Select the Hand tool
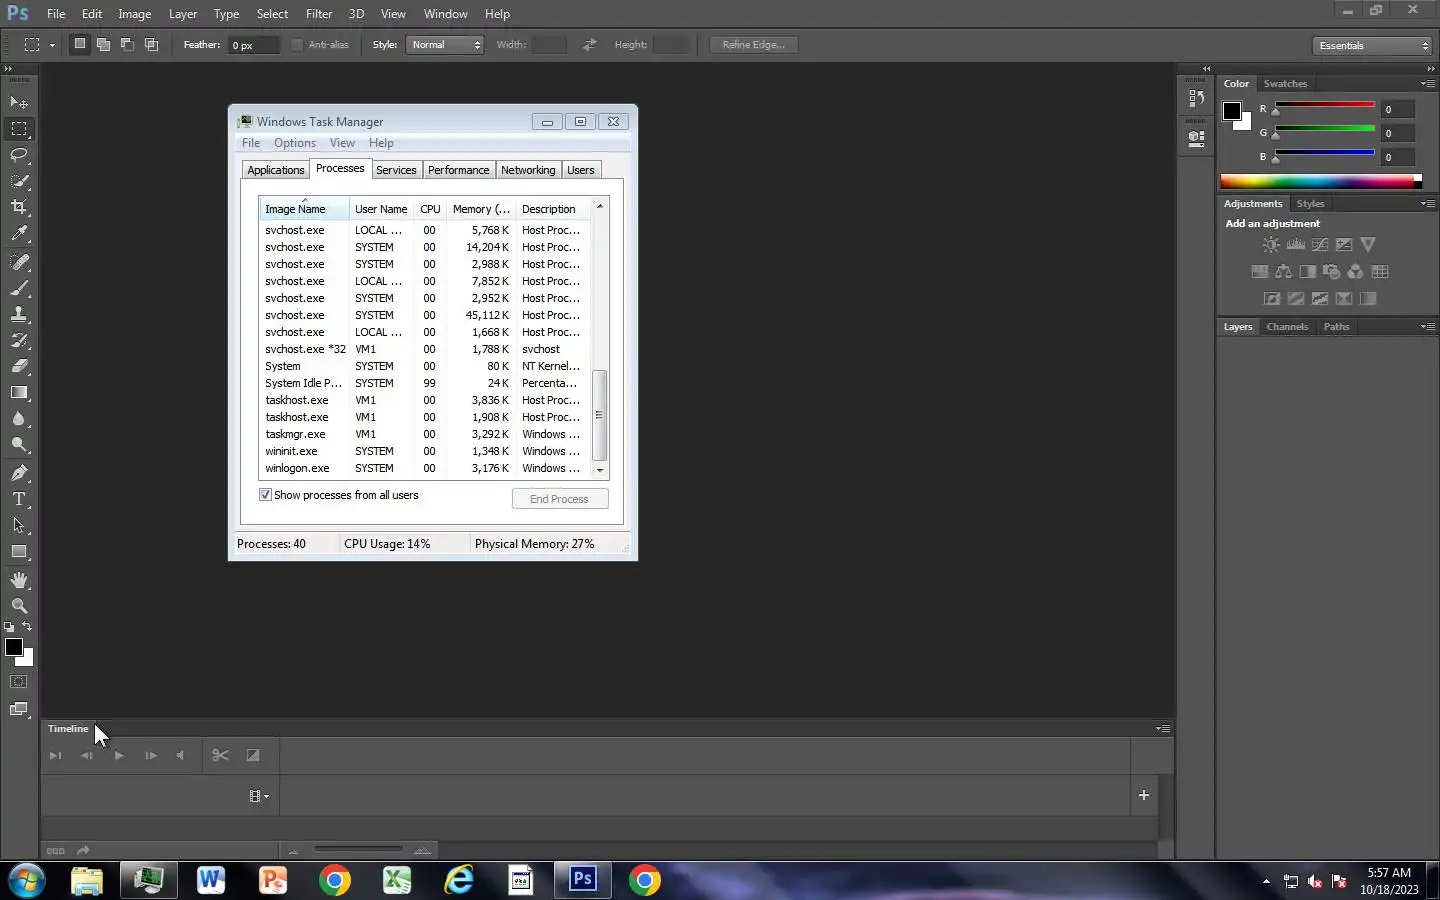Image resolution: width=1440 pixels, height=900 pixels. tap(19, 580)
